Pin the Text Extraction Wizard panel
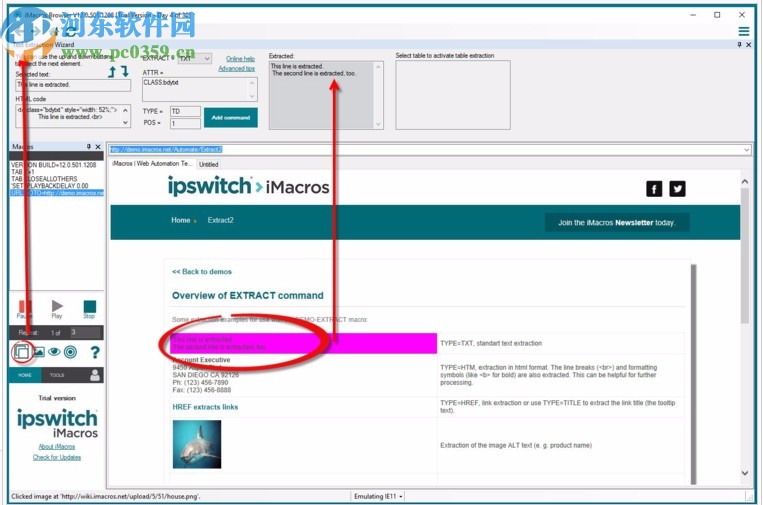This screenshot has width=763, height=505. pyautogui.click(x=739, y=44)
